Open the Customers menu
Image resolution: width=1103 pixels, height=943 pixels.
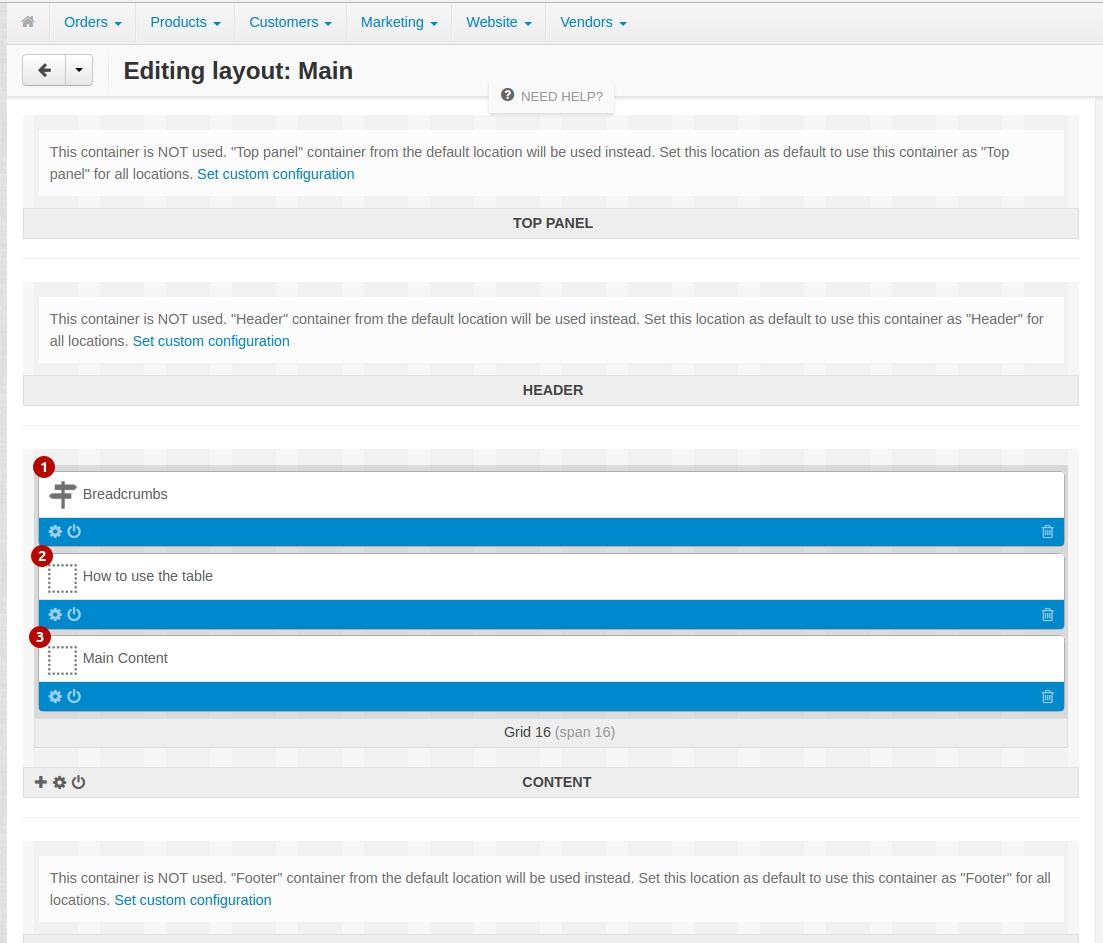[x=290, y=23]
